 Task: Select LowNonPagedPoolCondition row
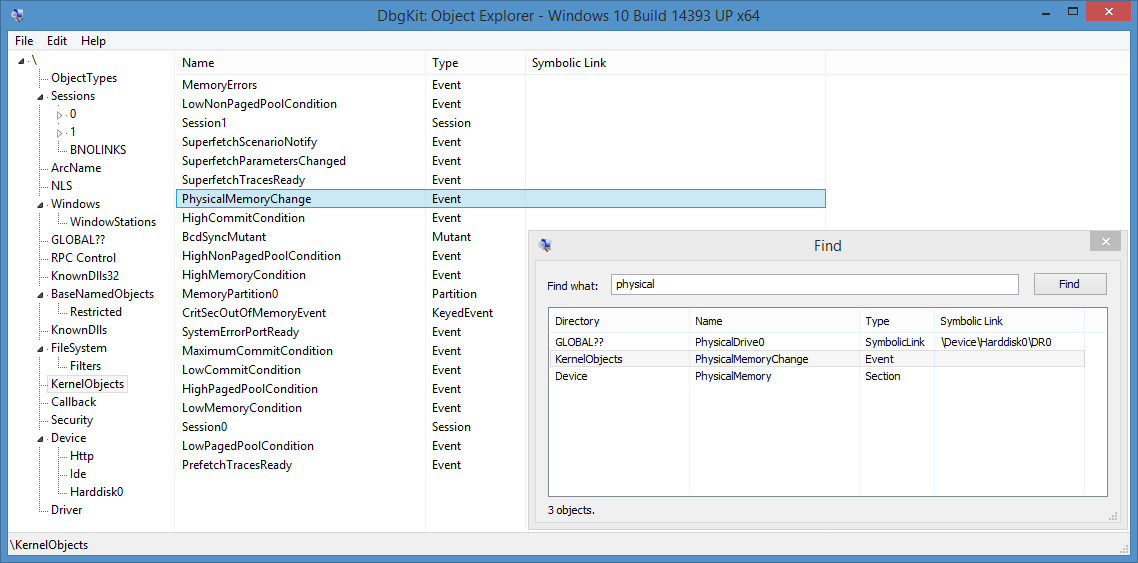(500, 104)
